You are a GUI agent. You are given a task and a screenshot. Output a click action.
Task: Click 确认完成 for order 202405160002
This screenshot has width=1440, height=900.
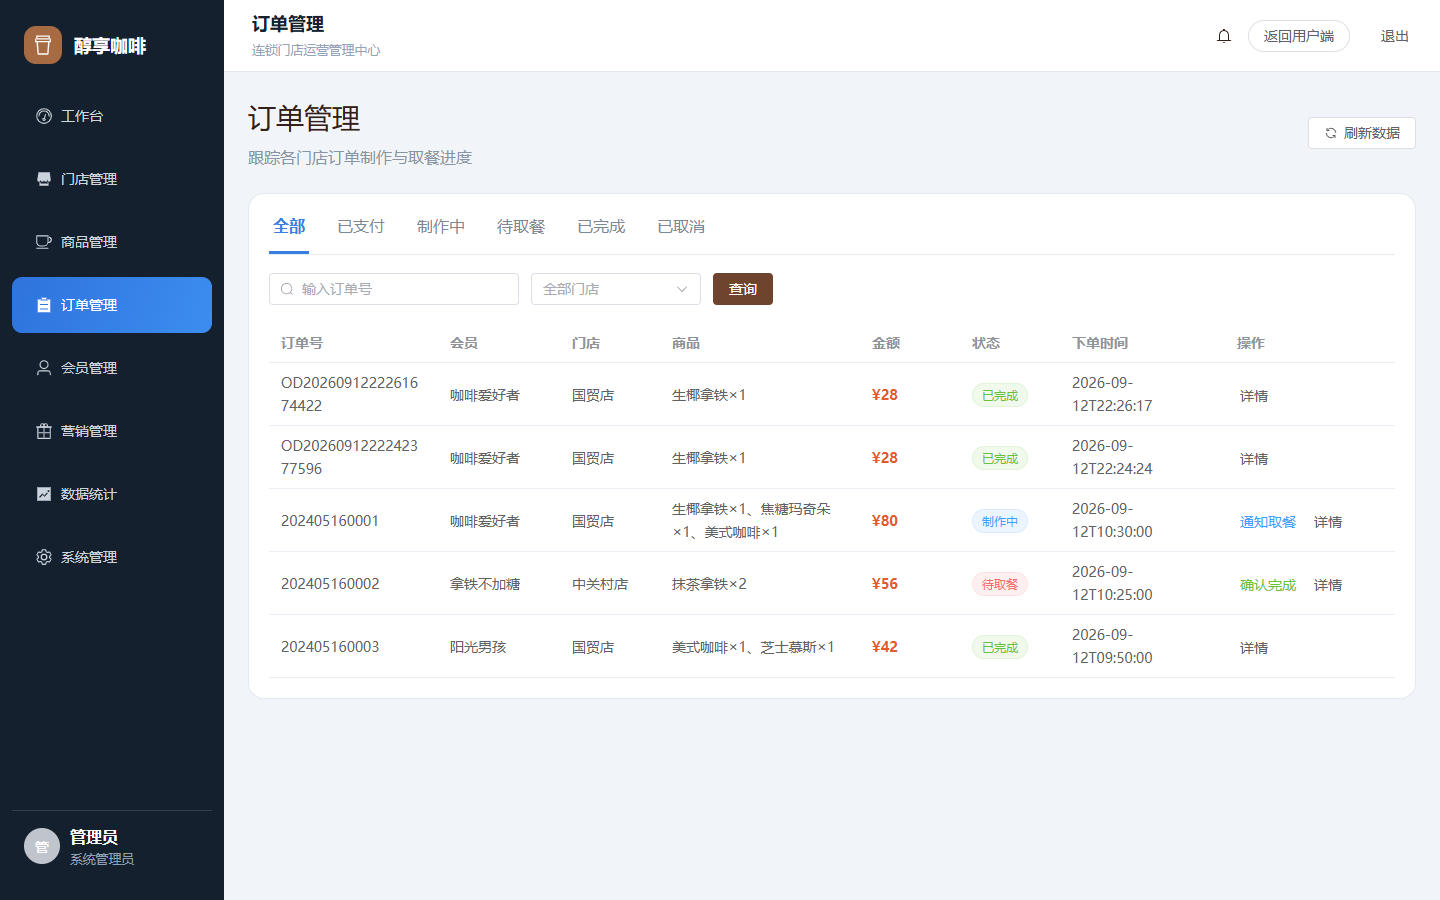(x=1268, y=585)
